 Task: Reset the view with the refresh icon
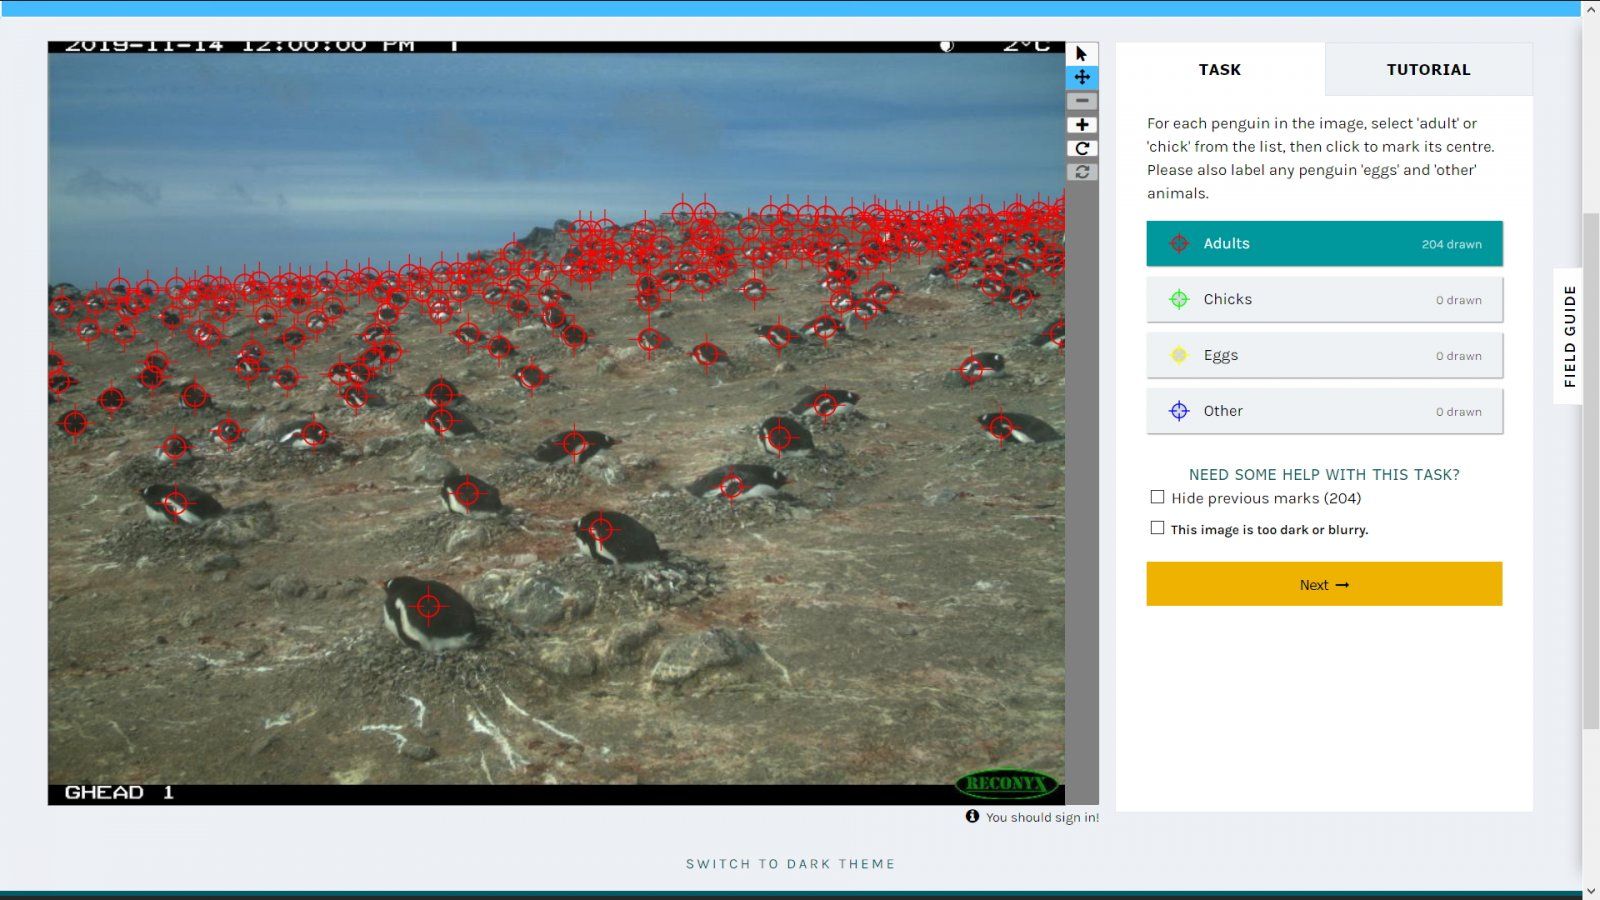click(x=1081, y=172)
